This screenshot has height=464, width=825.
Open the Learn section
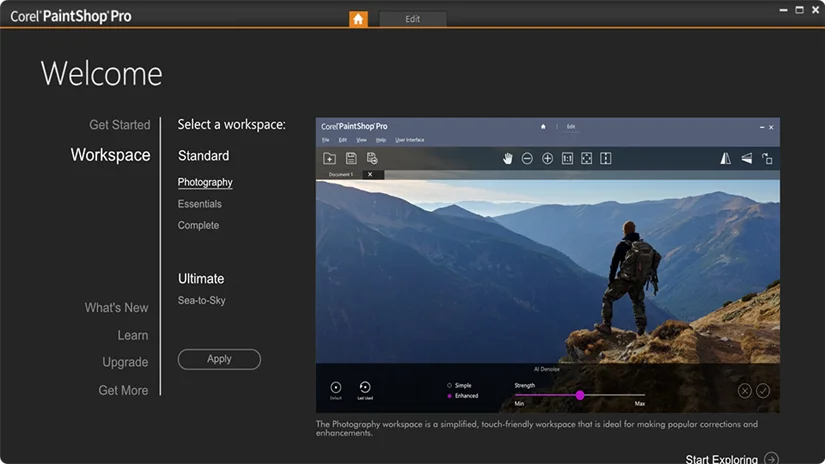(x=133, y=335)
